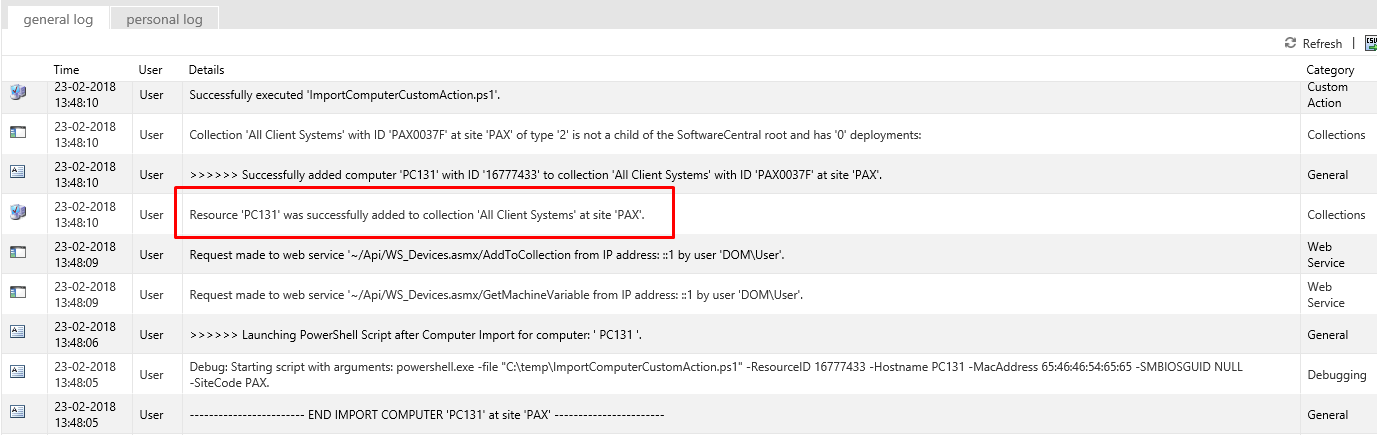
Task: Click icon of the AddToCollection web service row
Action: pyautogui.click(x=17, y=252)
